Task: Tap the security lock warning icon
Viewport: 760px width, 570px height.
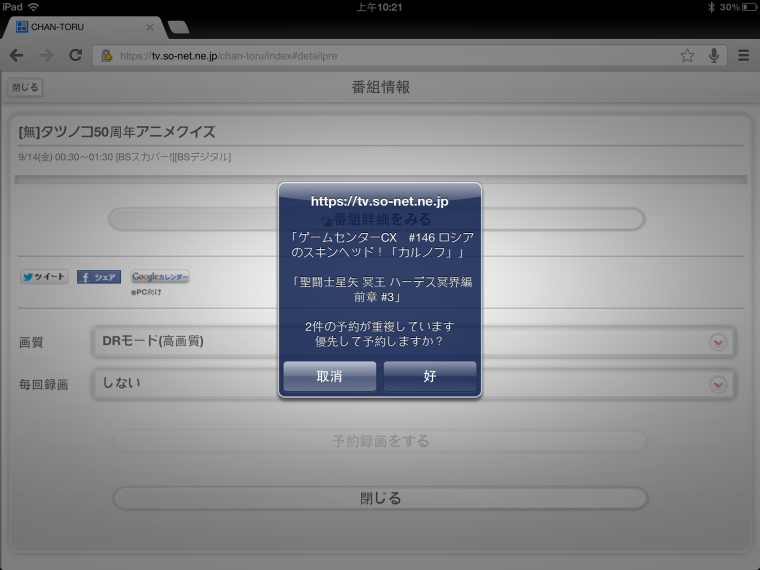Action: pyautogui.click(x=107, y=56)
